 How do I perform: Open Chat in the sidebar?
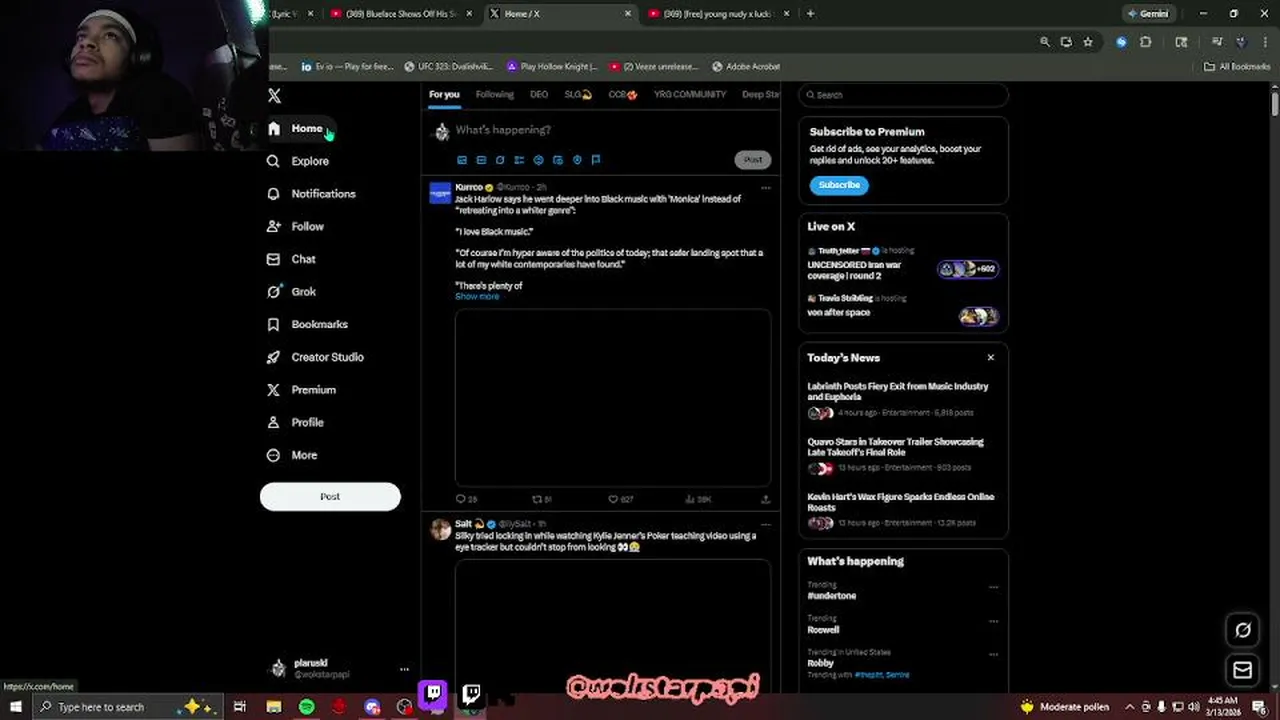pyautogui.click(x=291, y=259)
